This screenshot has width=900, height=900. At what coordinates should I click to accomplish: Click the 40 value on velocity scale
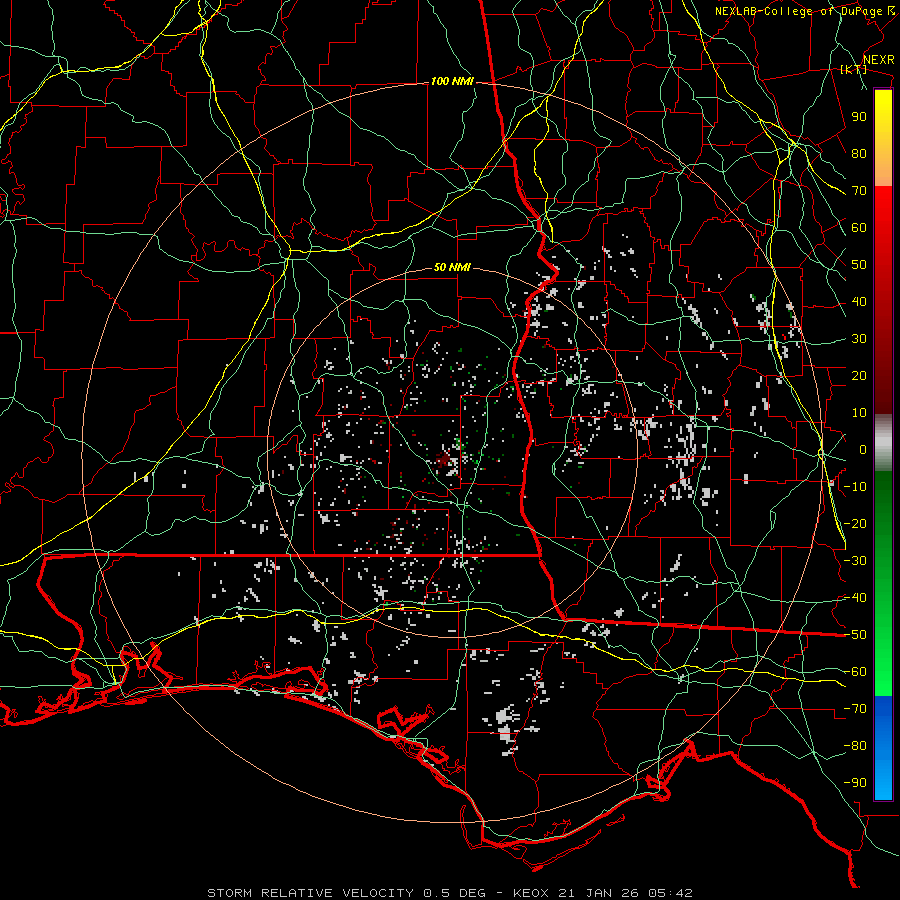click(x=859, y=302)
